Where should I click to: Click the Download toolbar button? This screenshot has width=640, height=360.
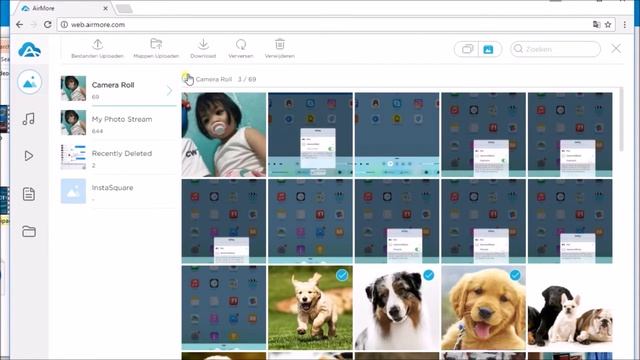coord(203,48)
